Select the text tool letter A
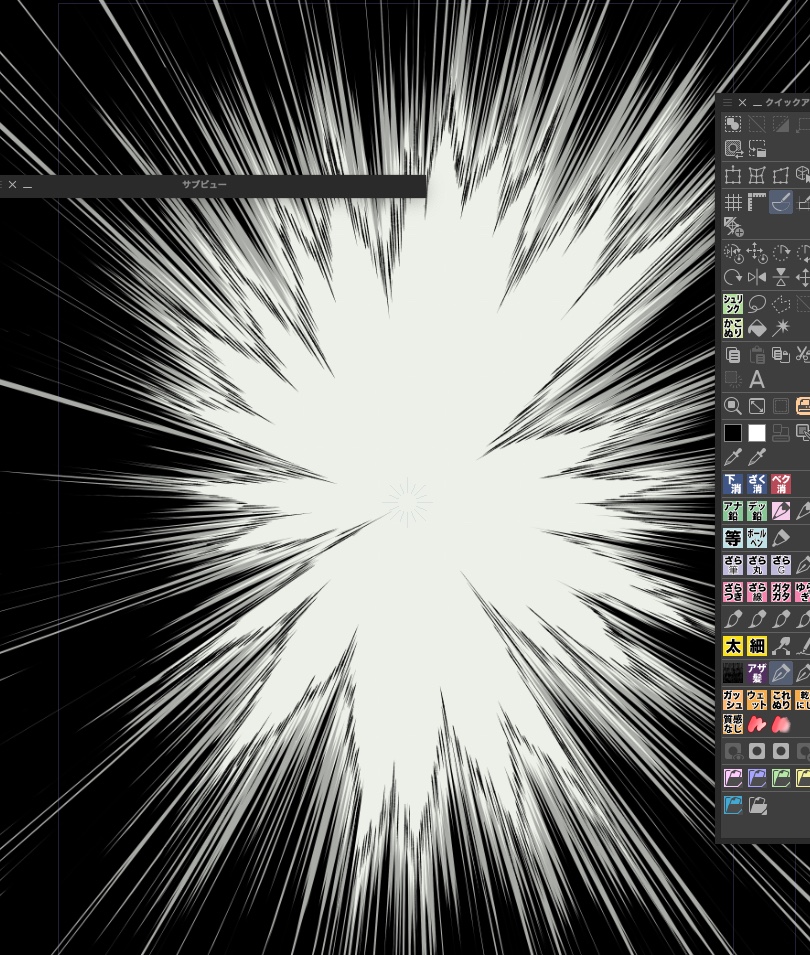This screenshot has height=955, width=810. (757, 379)
